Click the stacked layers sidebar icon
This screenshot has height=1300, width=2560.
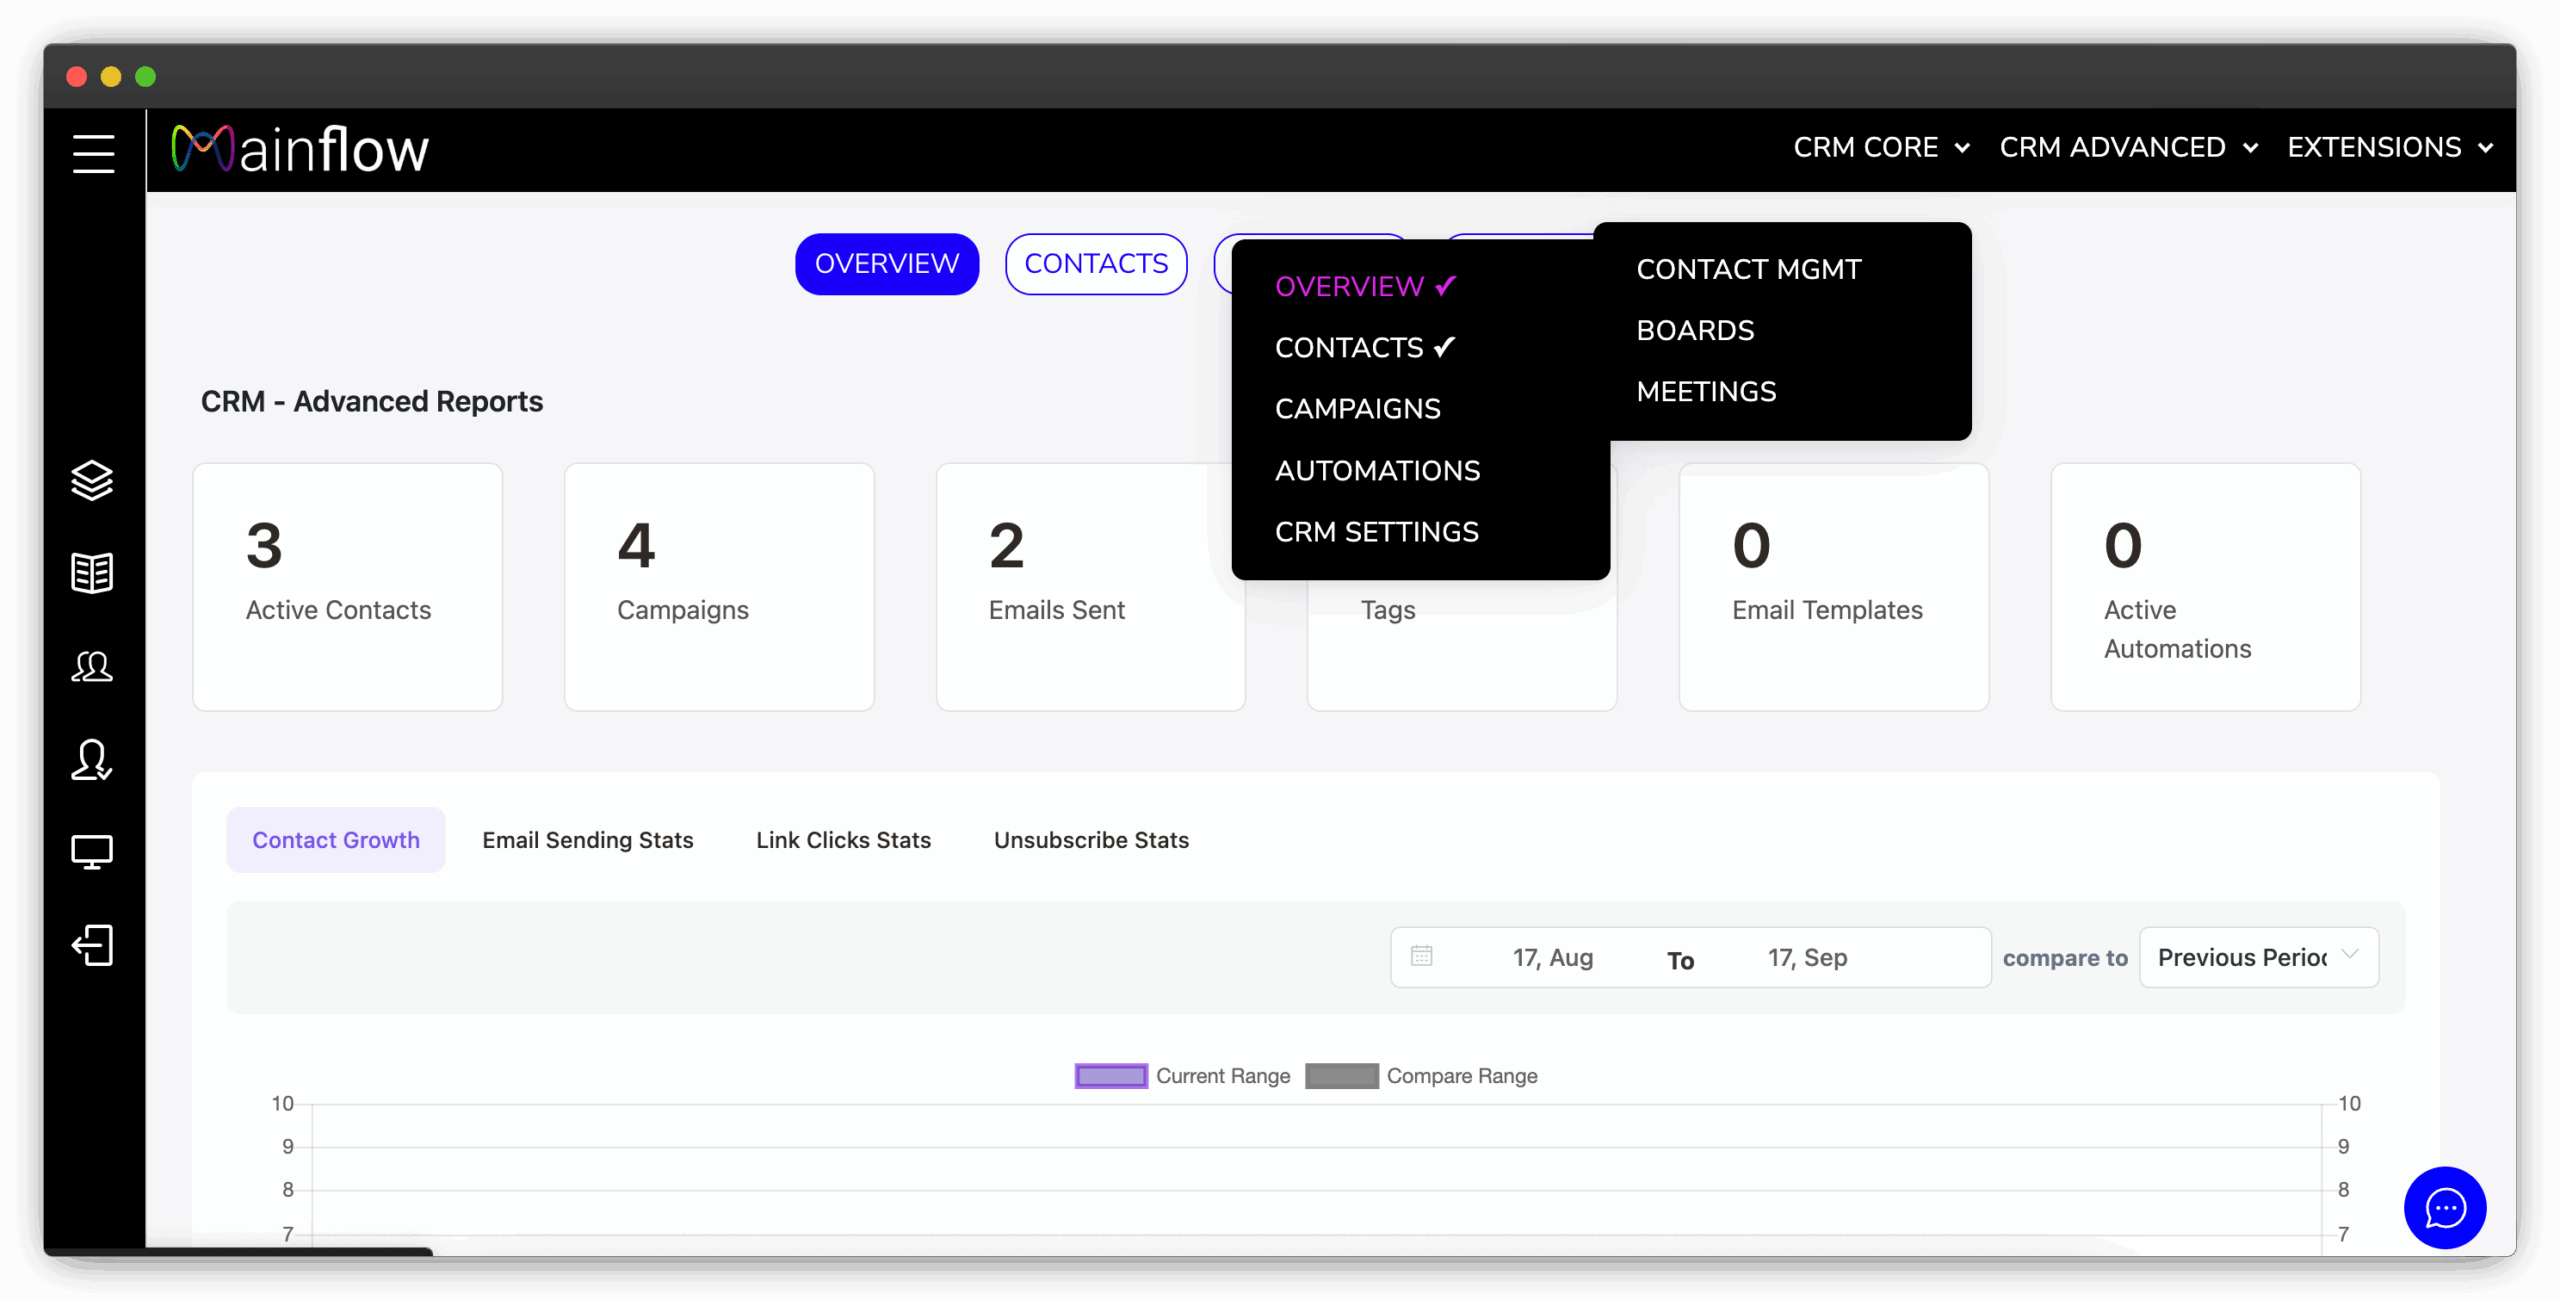[92, 480]
